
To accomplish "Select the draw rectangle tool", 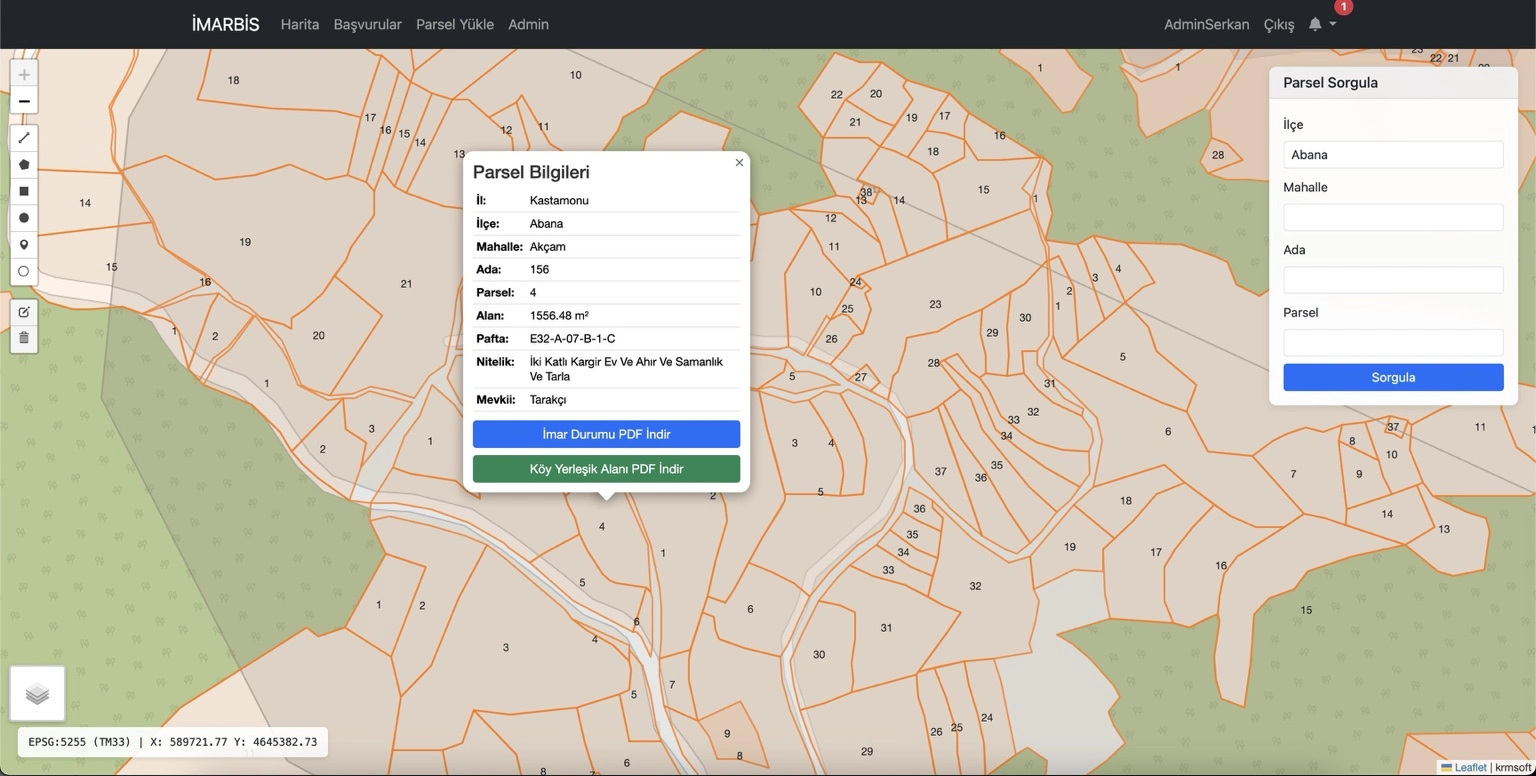I will pyautogui.click(x=24, y=191).
